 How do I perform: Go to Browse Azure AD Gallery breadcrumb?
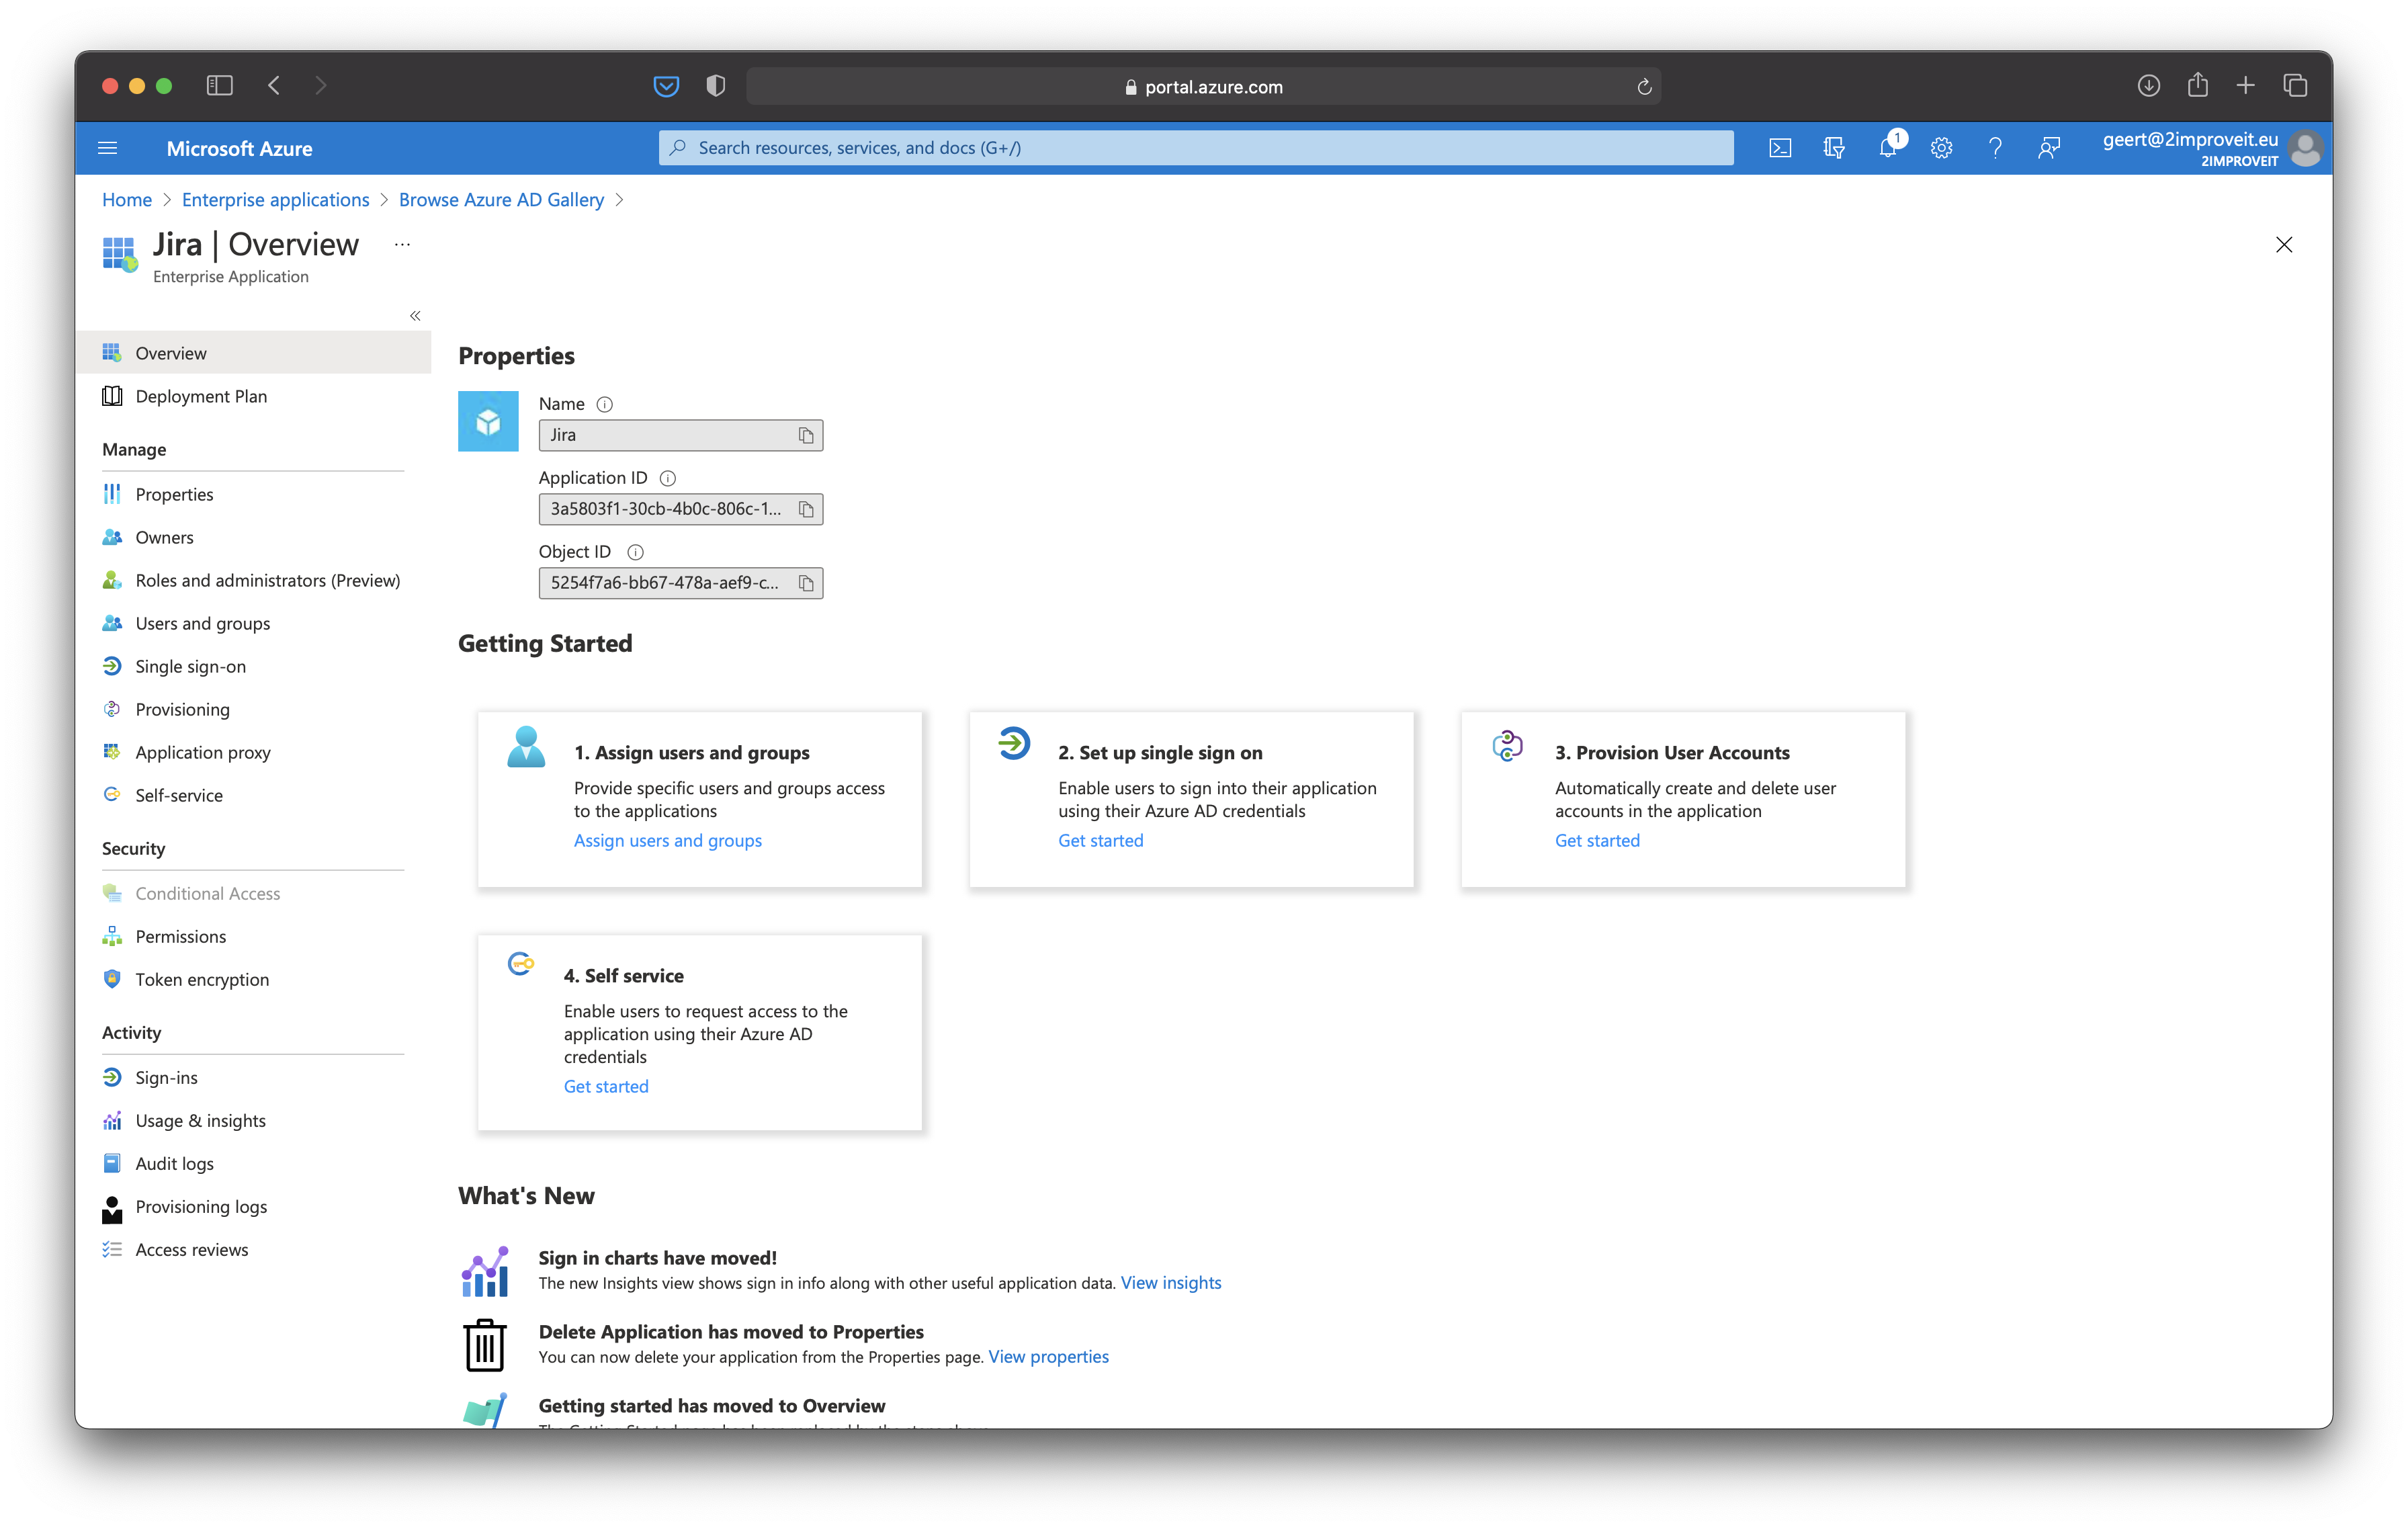coord(501,200)
